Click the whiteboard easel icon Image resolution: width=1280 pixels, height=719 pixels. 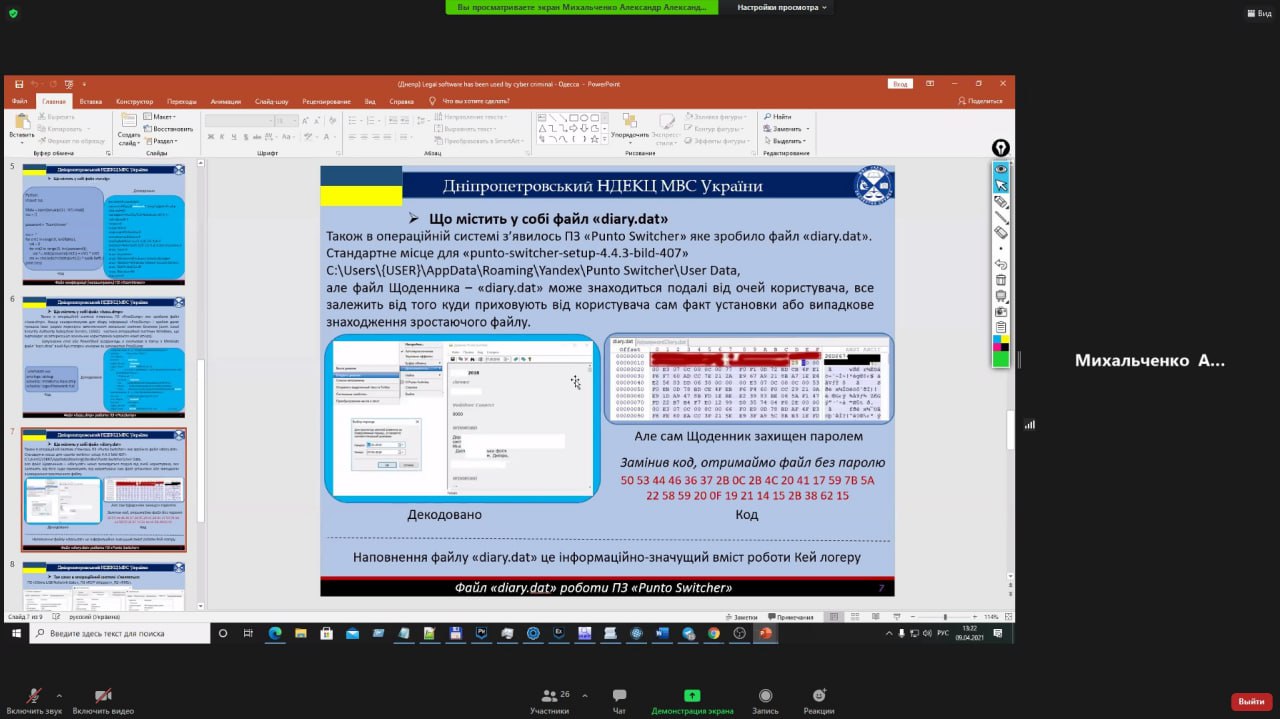pos(1000,296)
